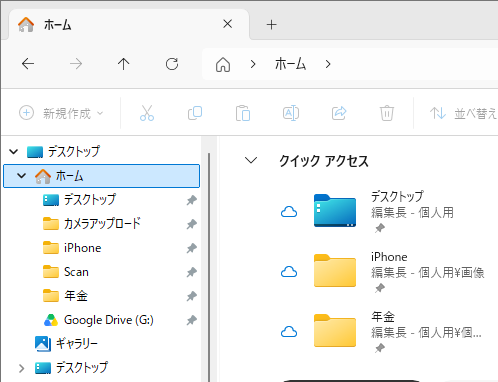Screen dimensions: 498x382
Task: Collapse top デスクトップ tree node
Action: tap(14, 152)
